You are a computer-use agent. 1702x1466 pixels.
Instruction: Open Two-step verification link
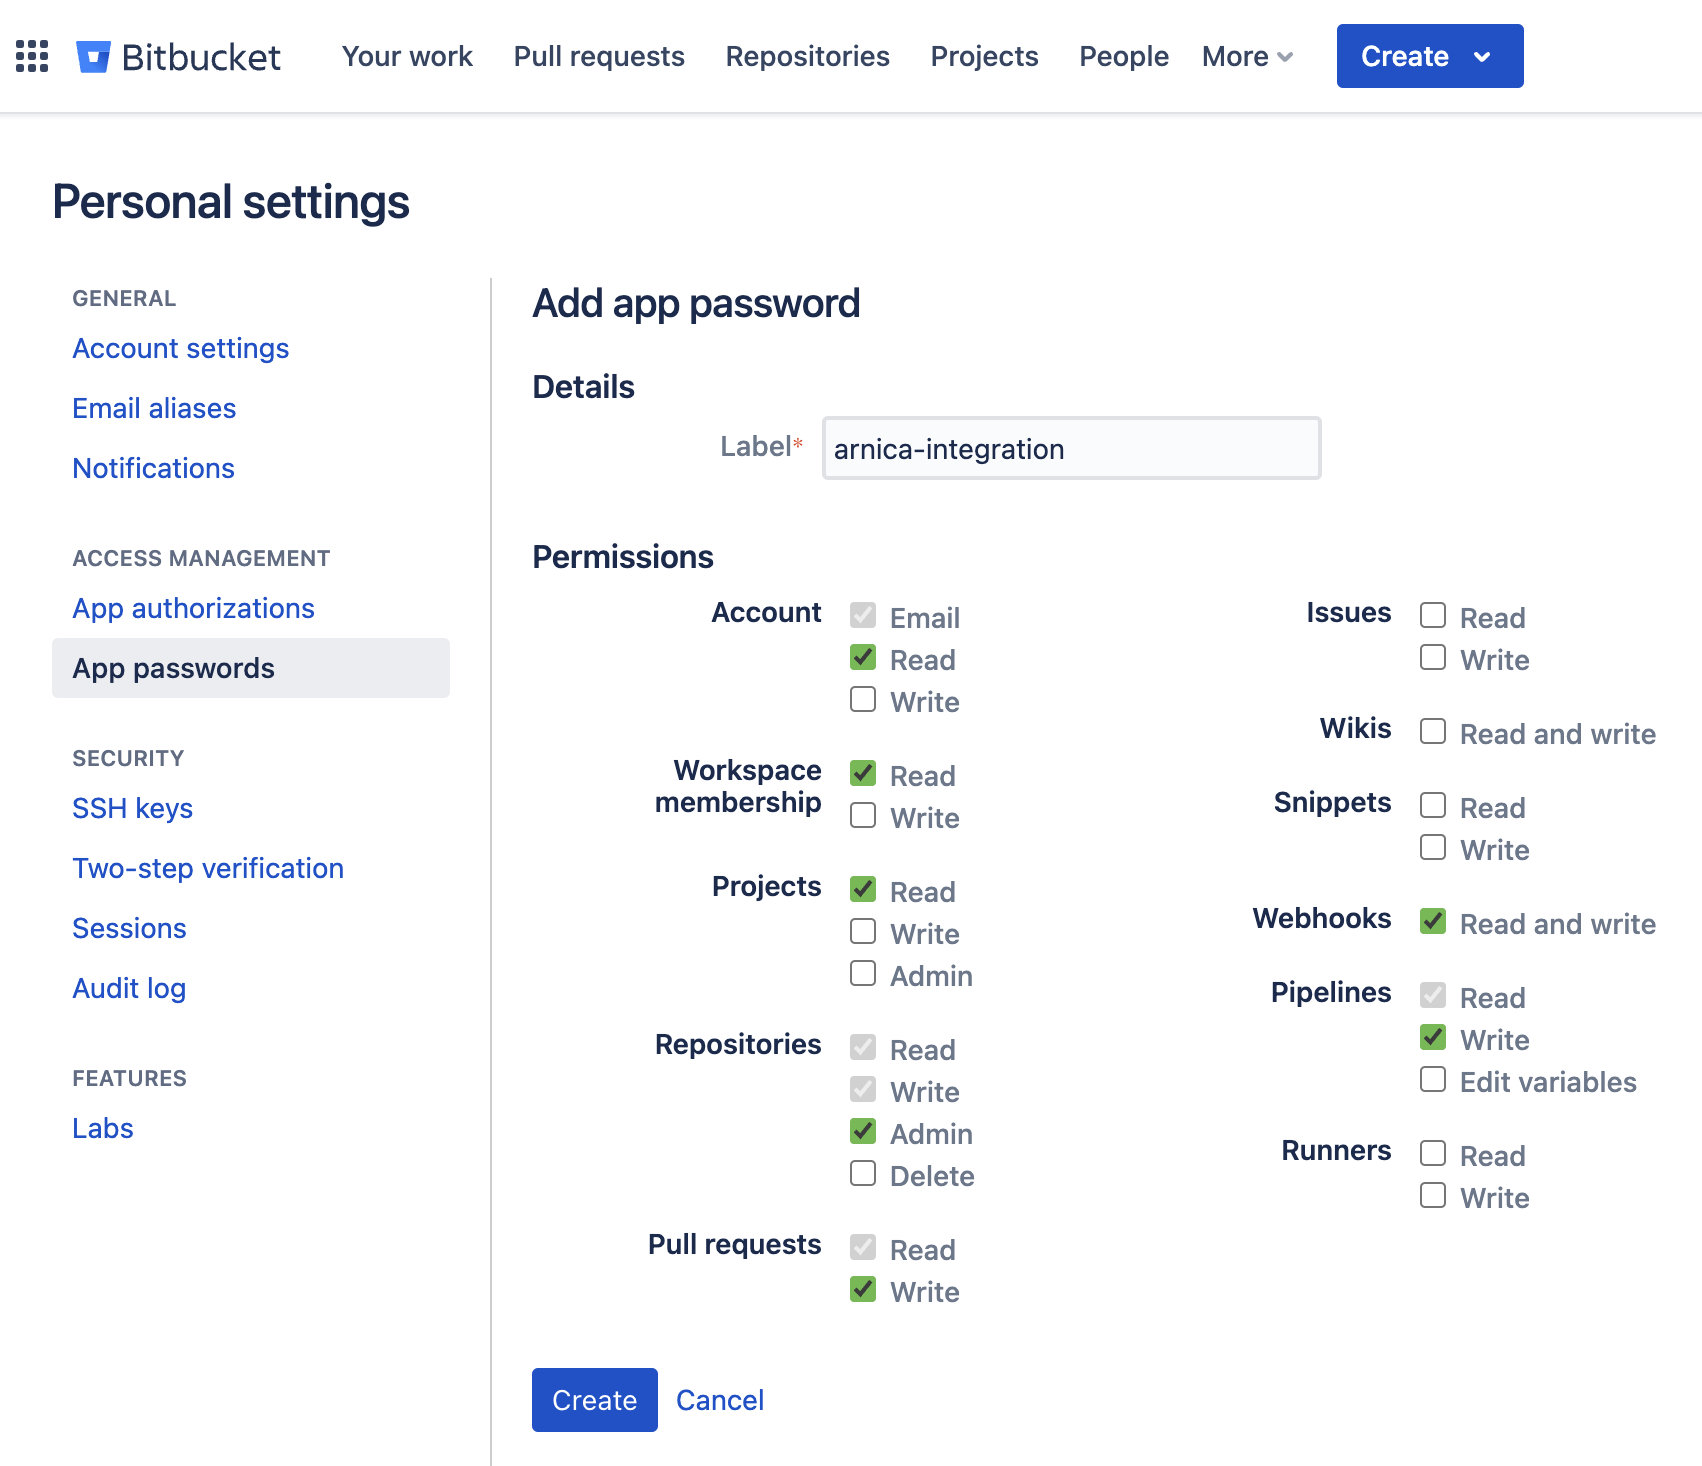pos(208,868)
